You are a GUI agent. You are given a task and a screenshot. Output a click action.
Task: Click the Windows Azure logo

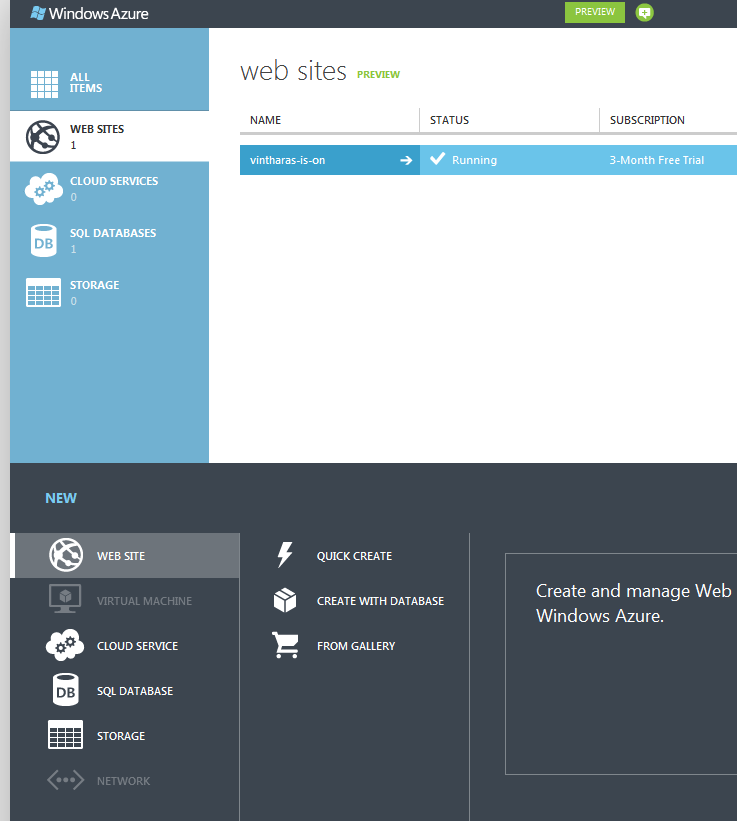pyautogui.click(x=89, y=14)
